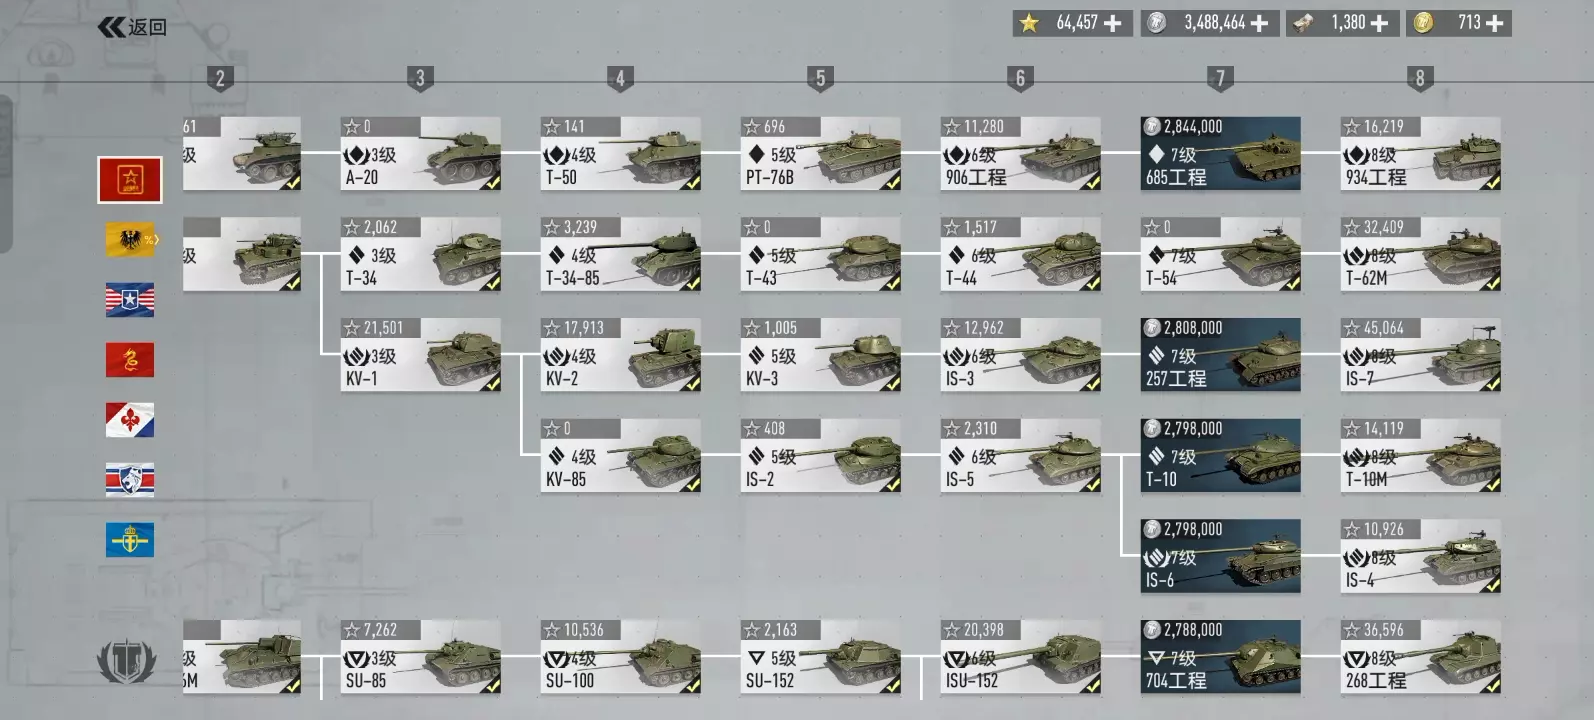Viewport: 1594px width, 720px height.
Task: Select the SU-152 tank destroyer card
Action: pos(821,658)
